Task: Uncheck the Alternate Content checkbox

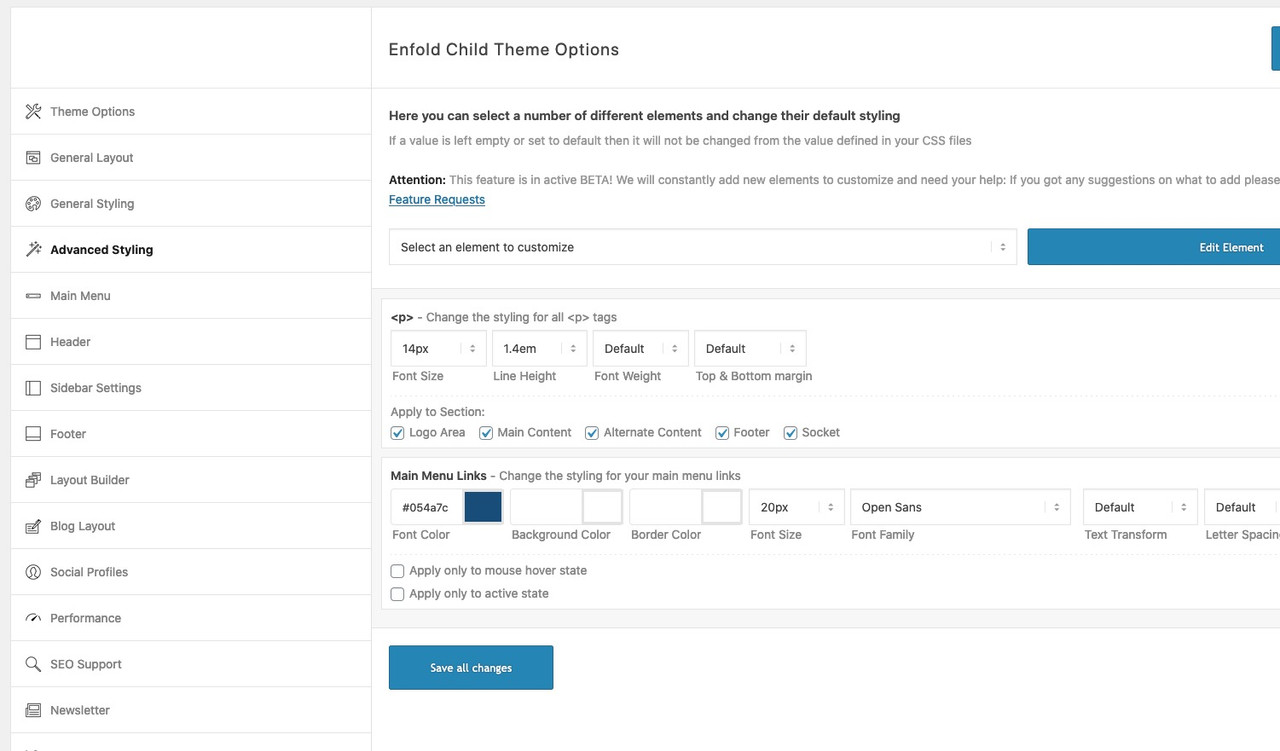Action: coord(592,433)
